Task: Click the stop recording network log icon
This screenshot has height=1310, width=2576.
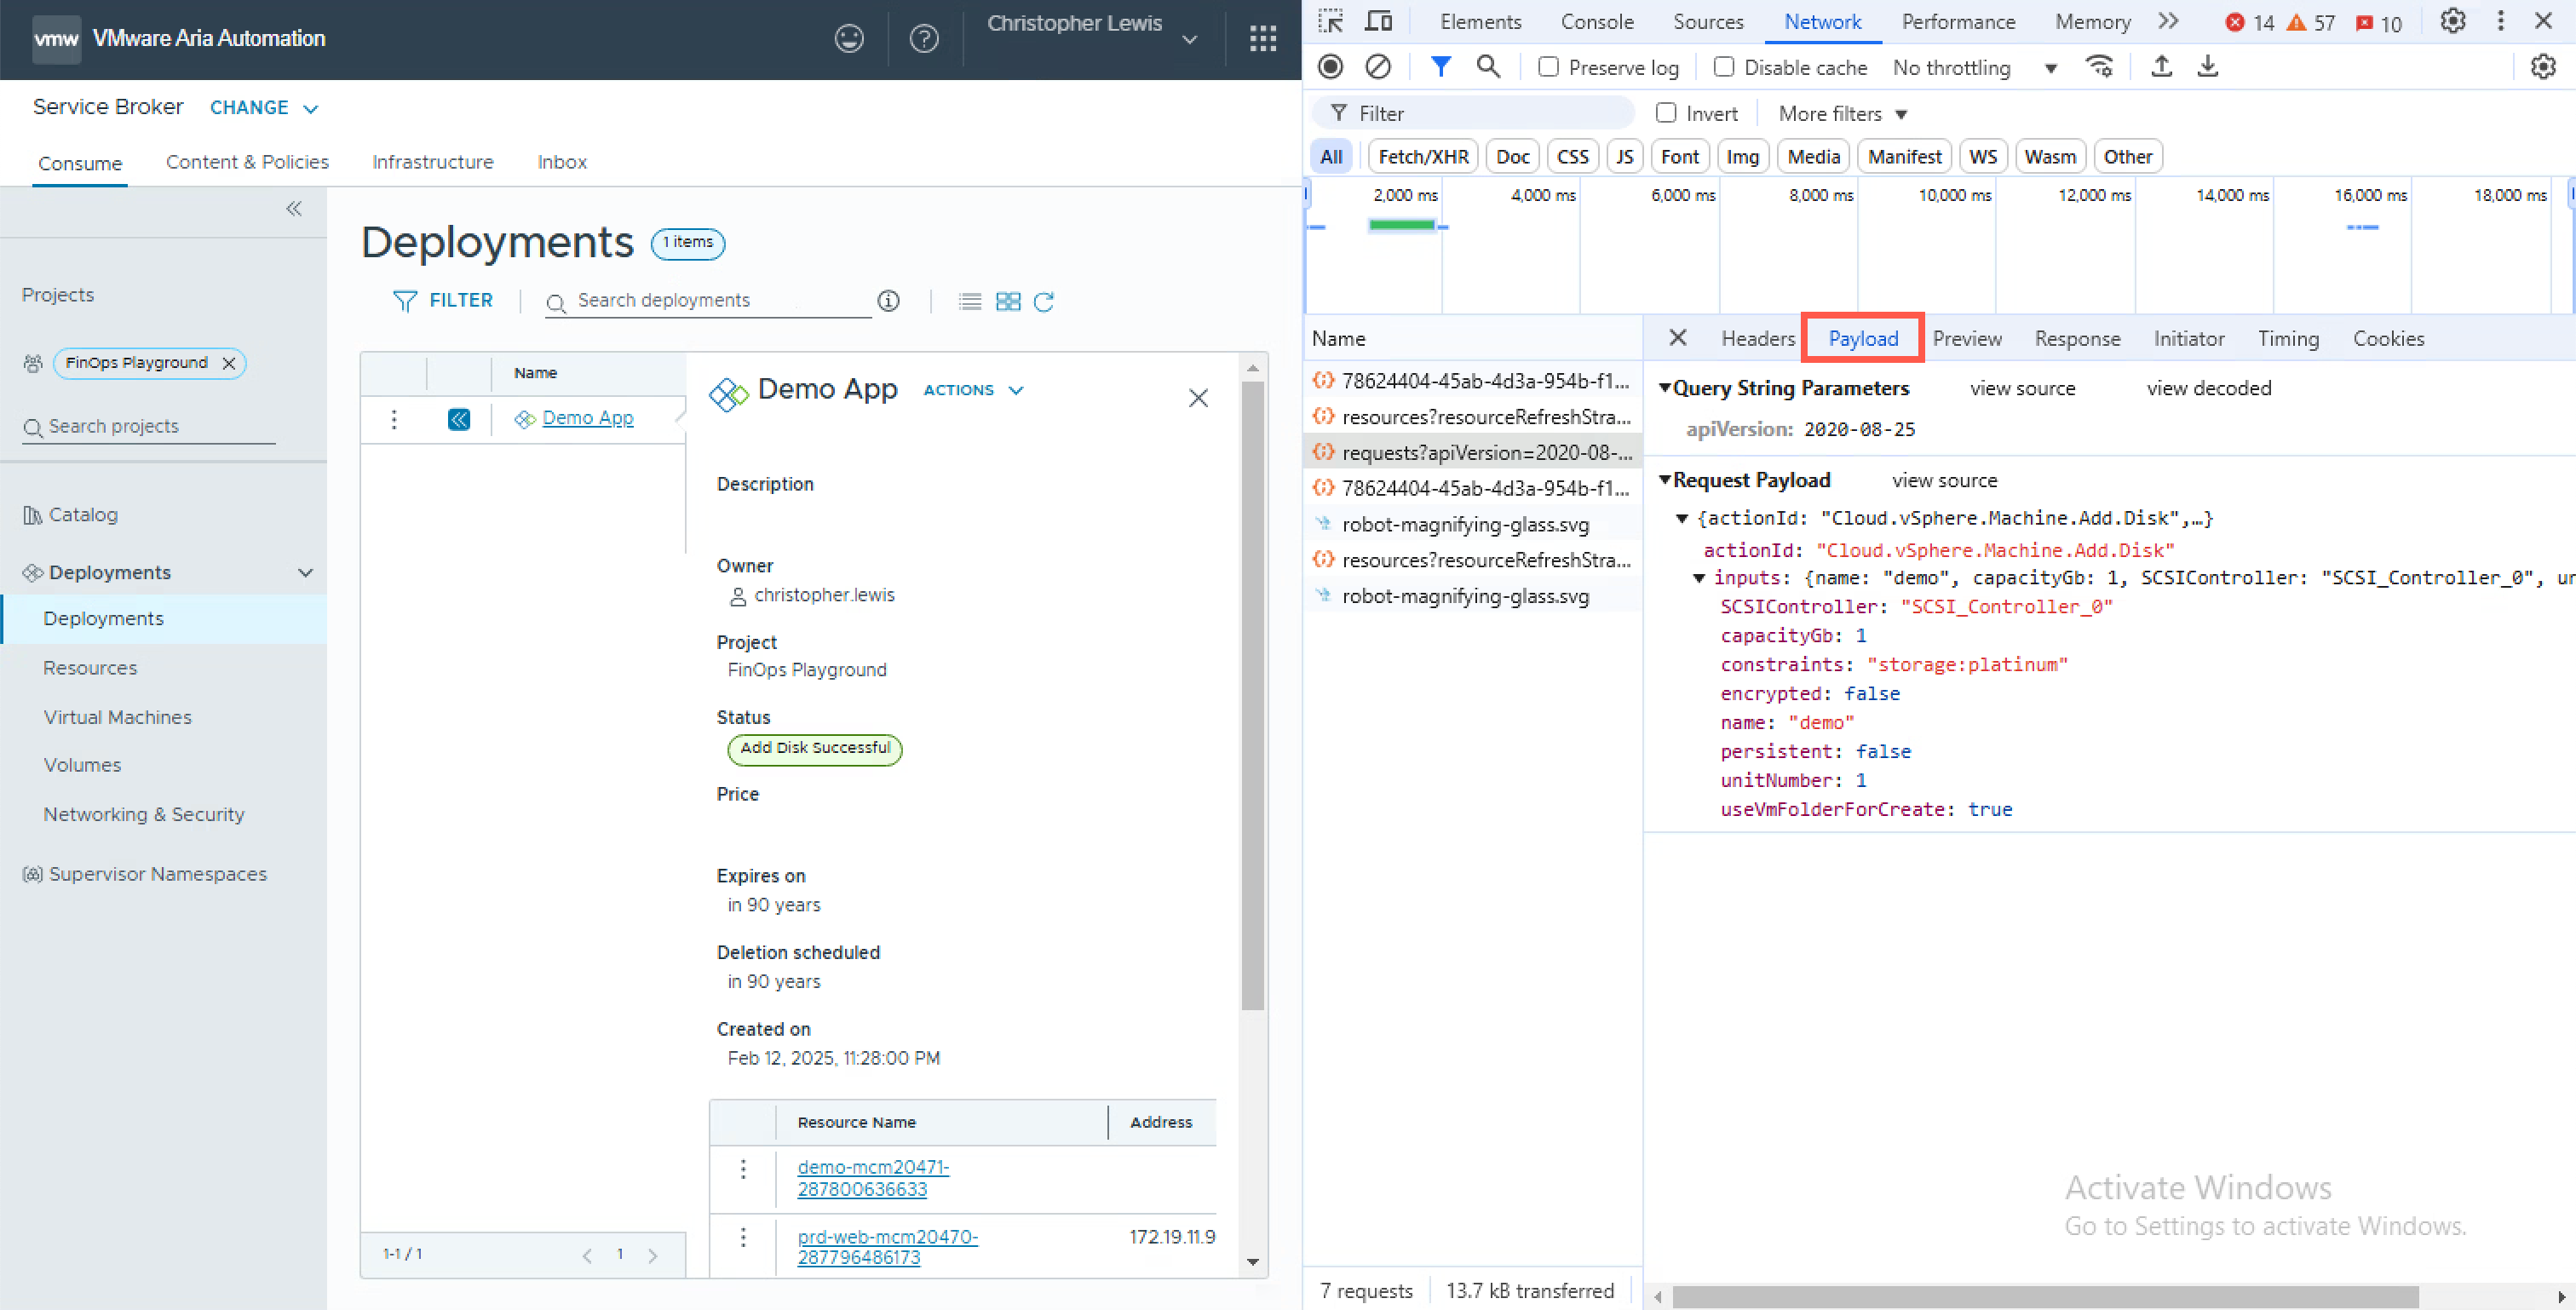Action: pyautogui.click(x=1330, y=67)
